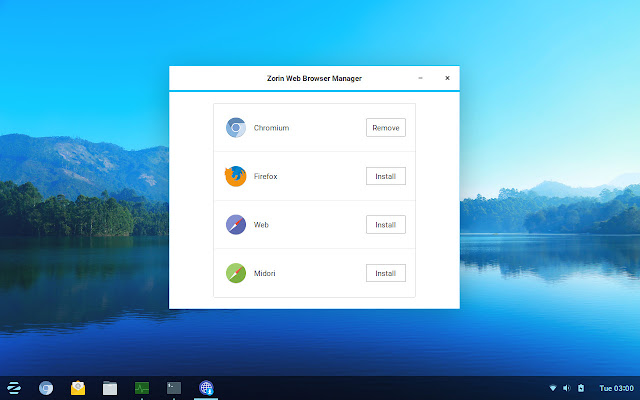Screen dimensions: 640x400
Task: Open the volume control in tray
Action: tap(567, 388)
